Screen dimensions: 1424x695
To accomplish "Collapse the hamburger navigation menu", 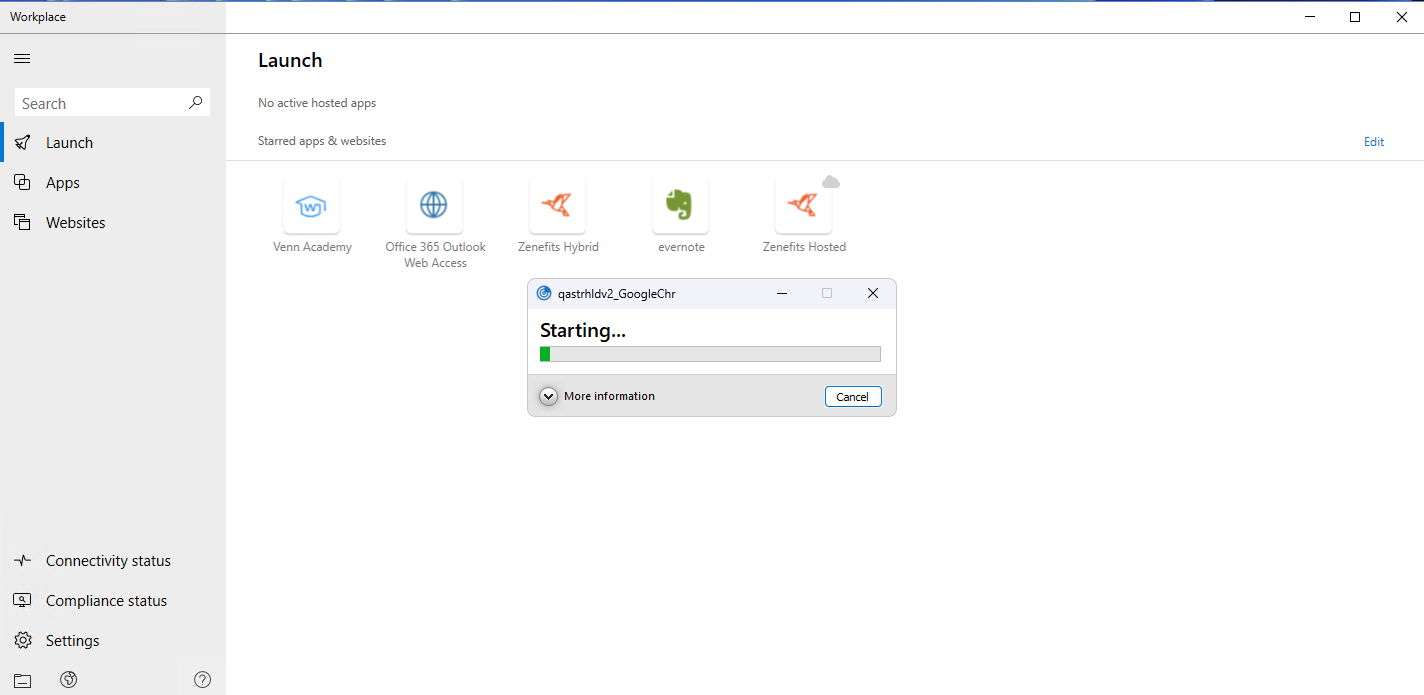I will pos(22,59).
